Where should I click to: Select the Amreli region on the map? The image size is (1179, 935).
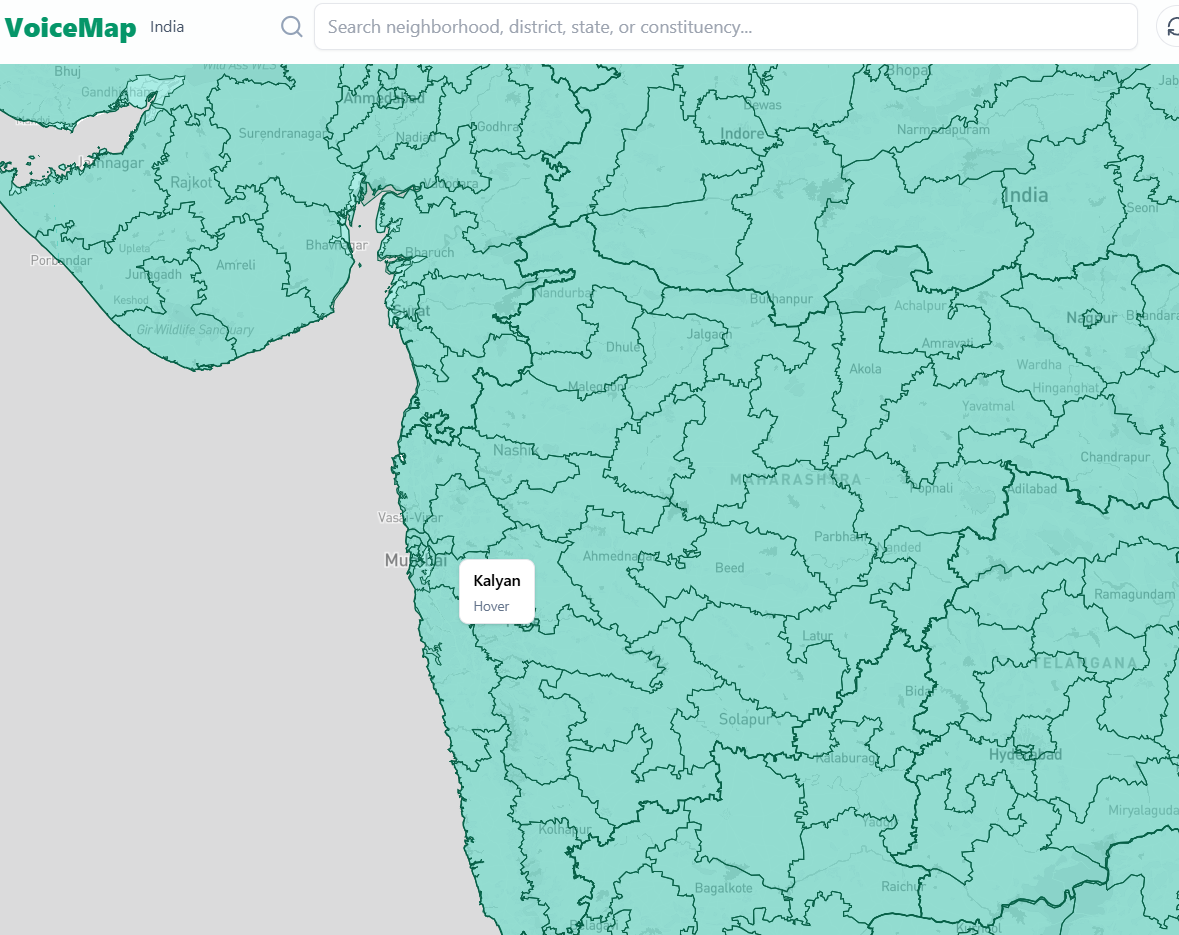(x=236, y=265)
